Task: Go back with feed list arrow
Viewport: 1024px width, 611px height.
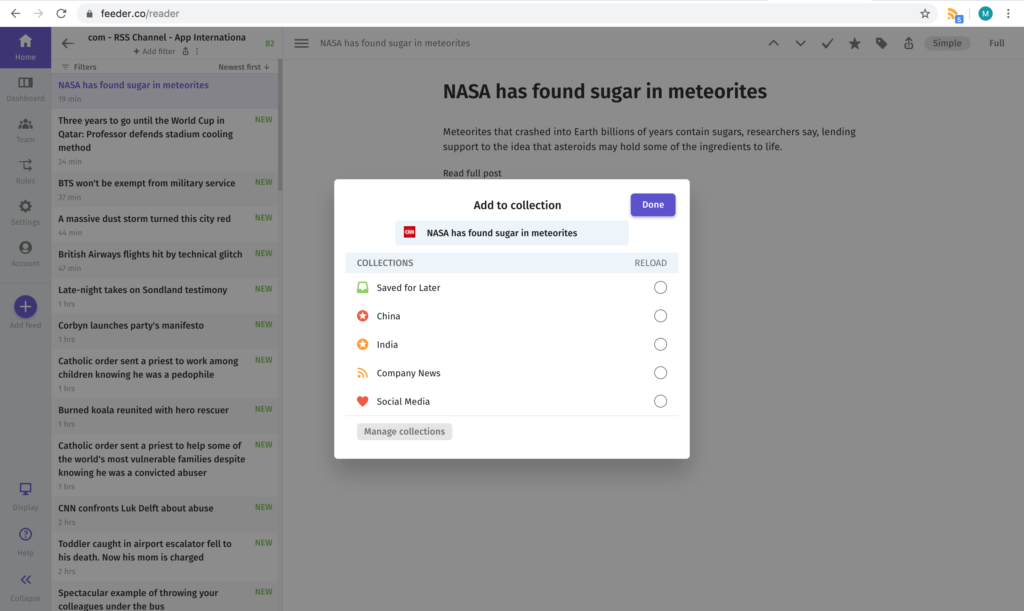Action: point(68,44)
